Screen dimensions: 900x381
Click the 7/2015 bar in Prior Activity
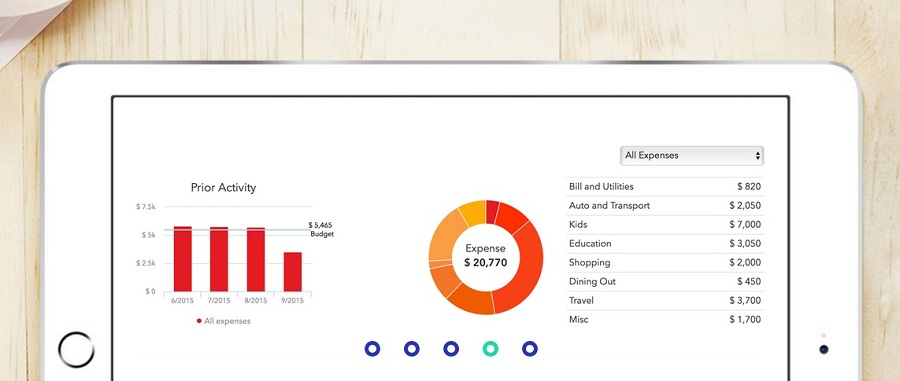click(x=219, y=259)
